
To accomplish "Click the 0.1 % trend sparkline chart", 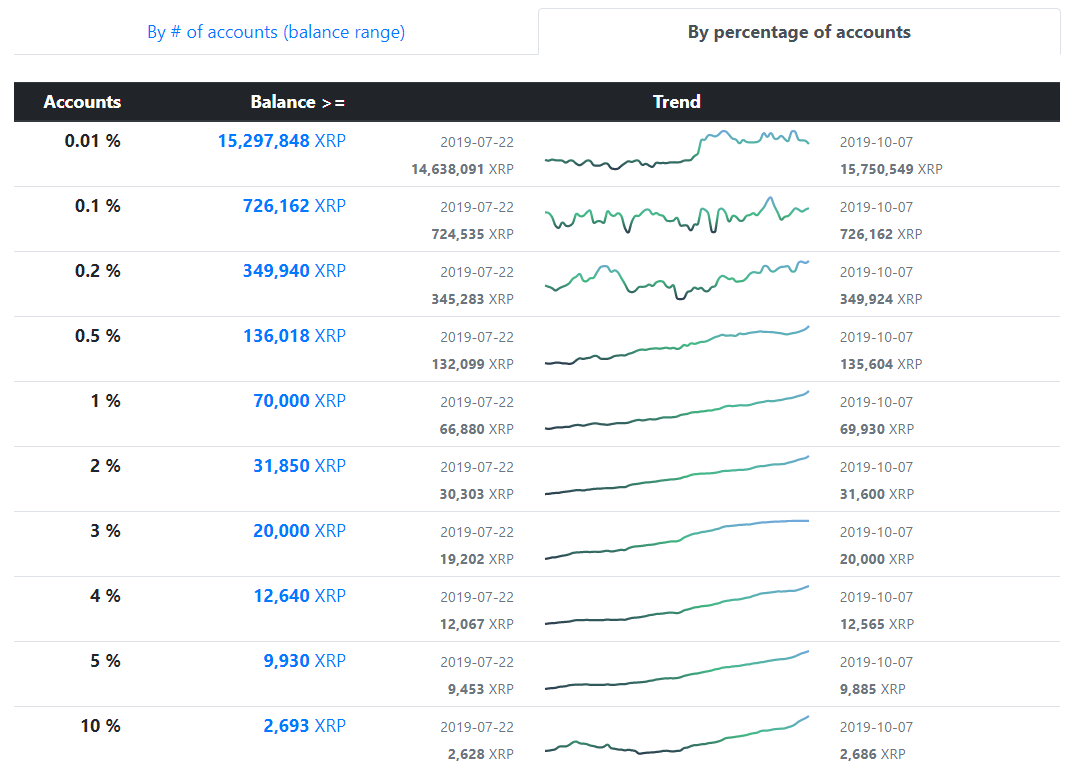I will coord(677,216).
